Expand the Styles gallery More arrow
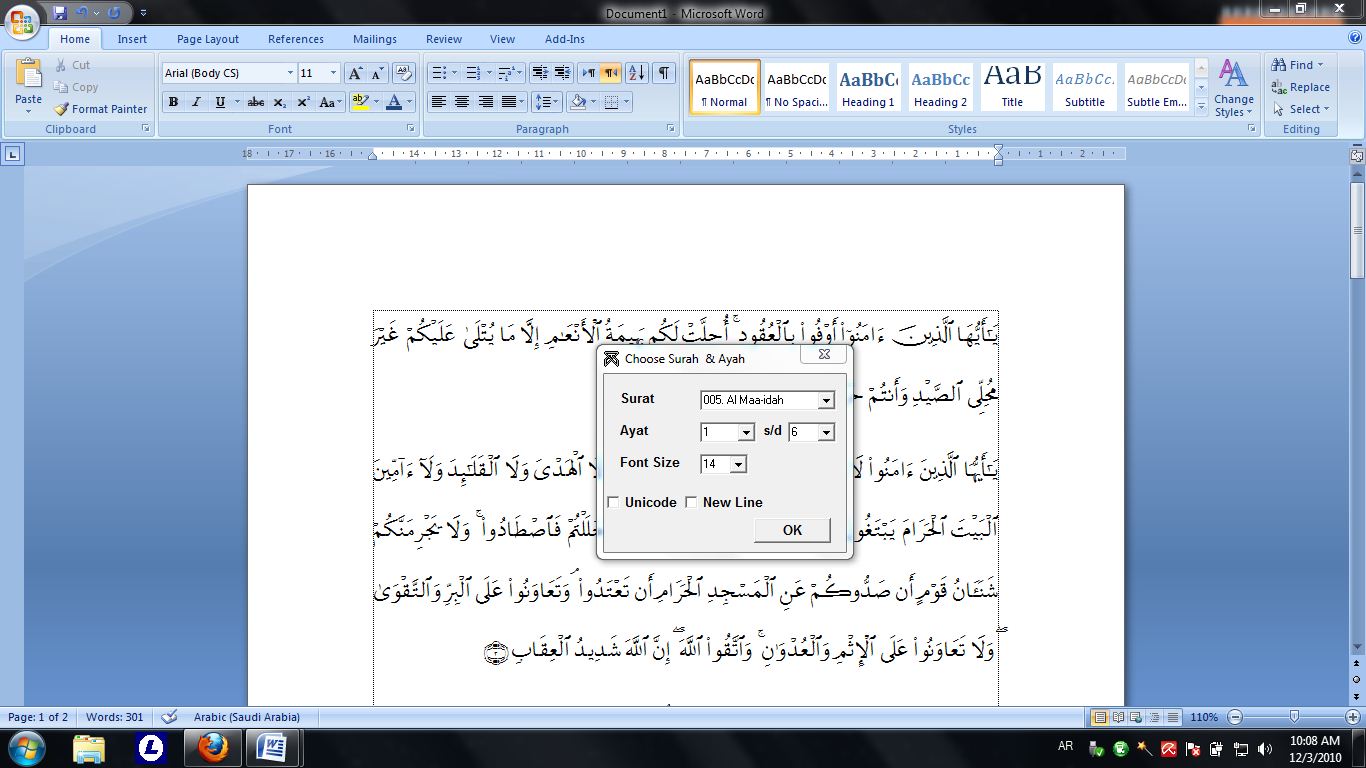The width and height of the screenshot is (1366, 768). (x=1201, y=105)
